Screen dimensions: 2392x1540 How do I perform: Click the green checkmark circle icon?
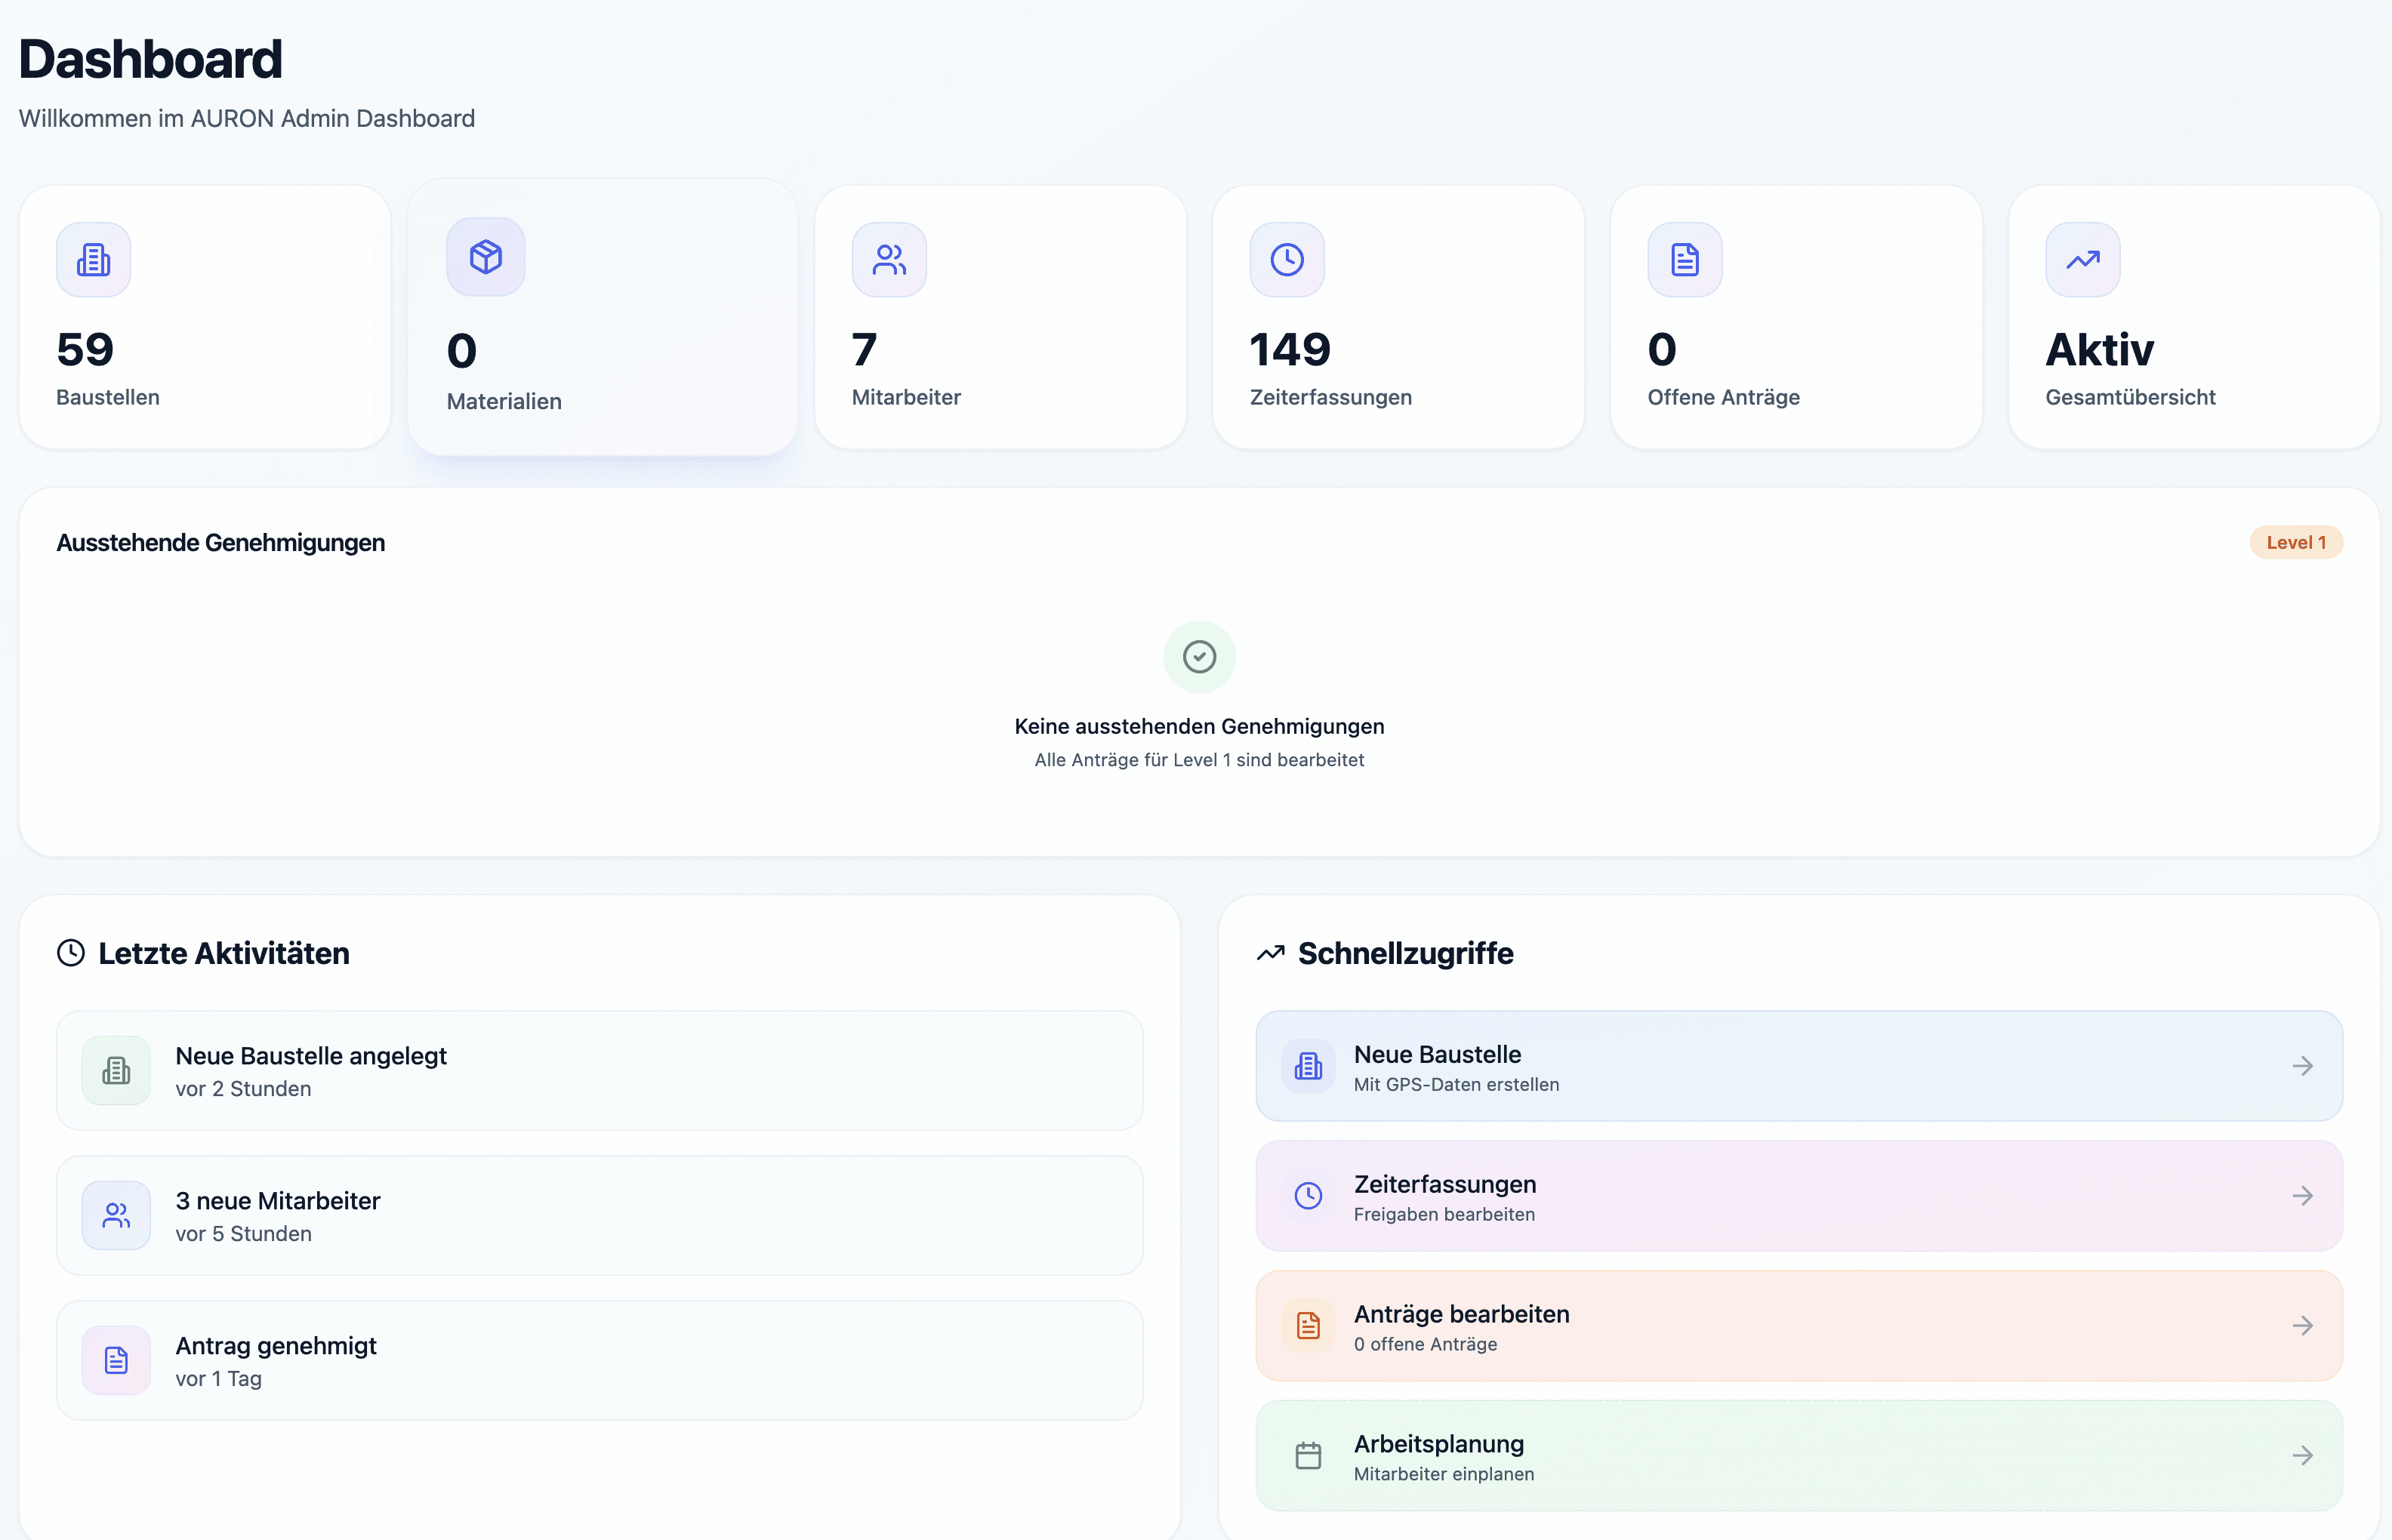tap(1199, 657)
